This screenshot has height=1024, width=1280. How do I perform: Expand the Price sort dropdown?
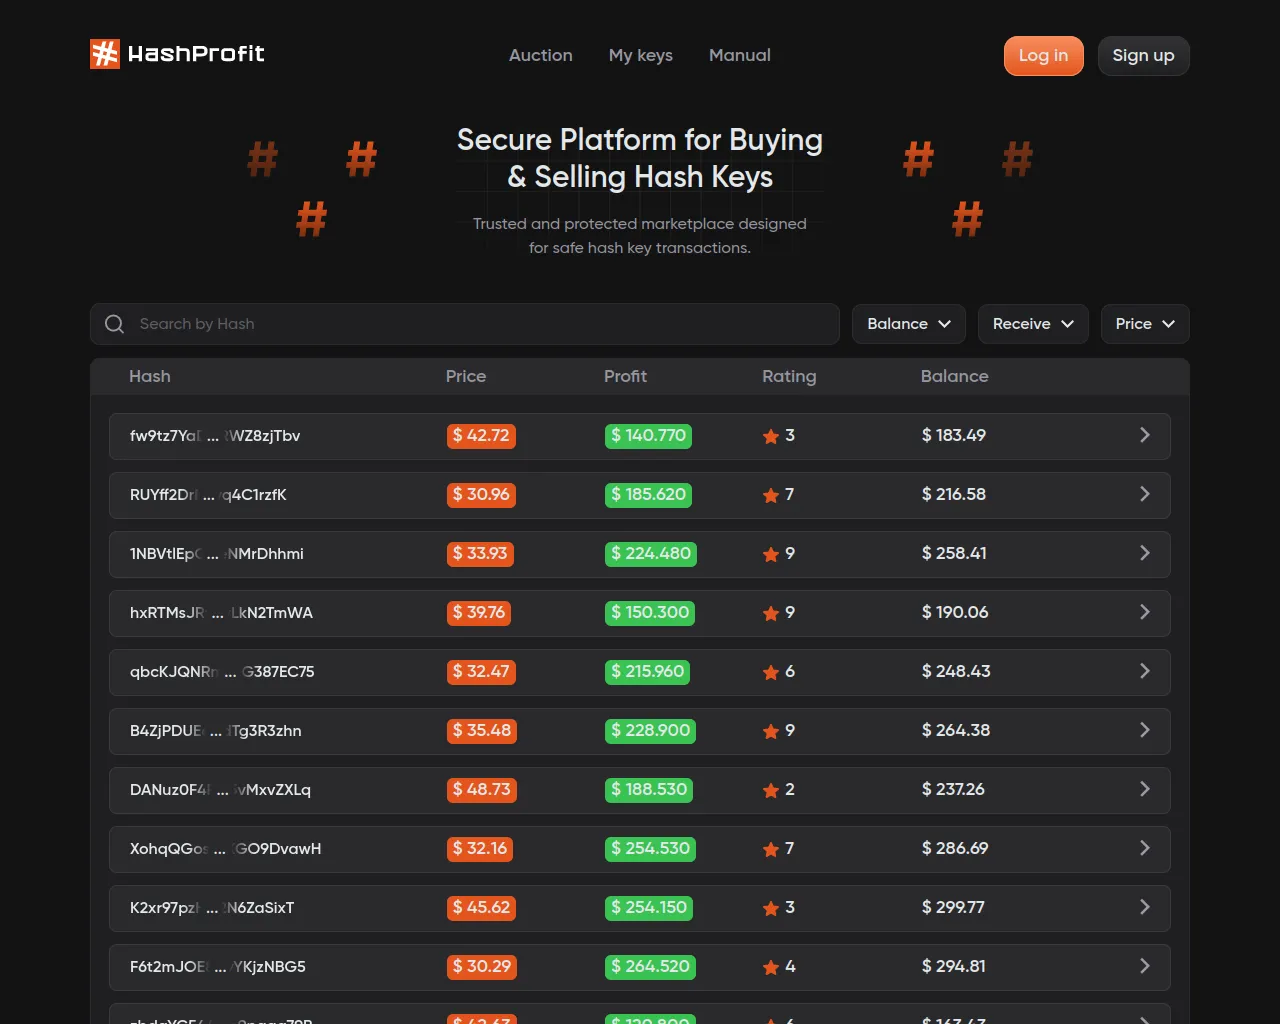(x=1144, y=324)
